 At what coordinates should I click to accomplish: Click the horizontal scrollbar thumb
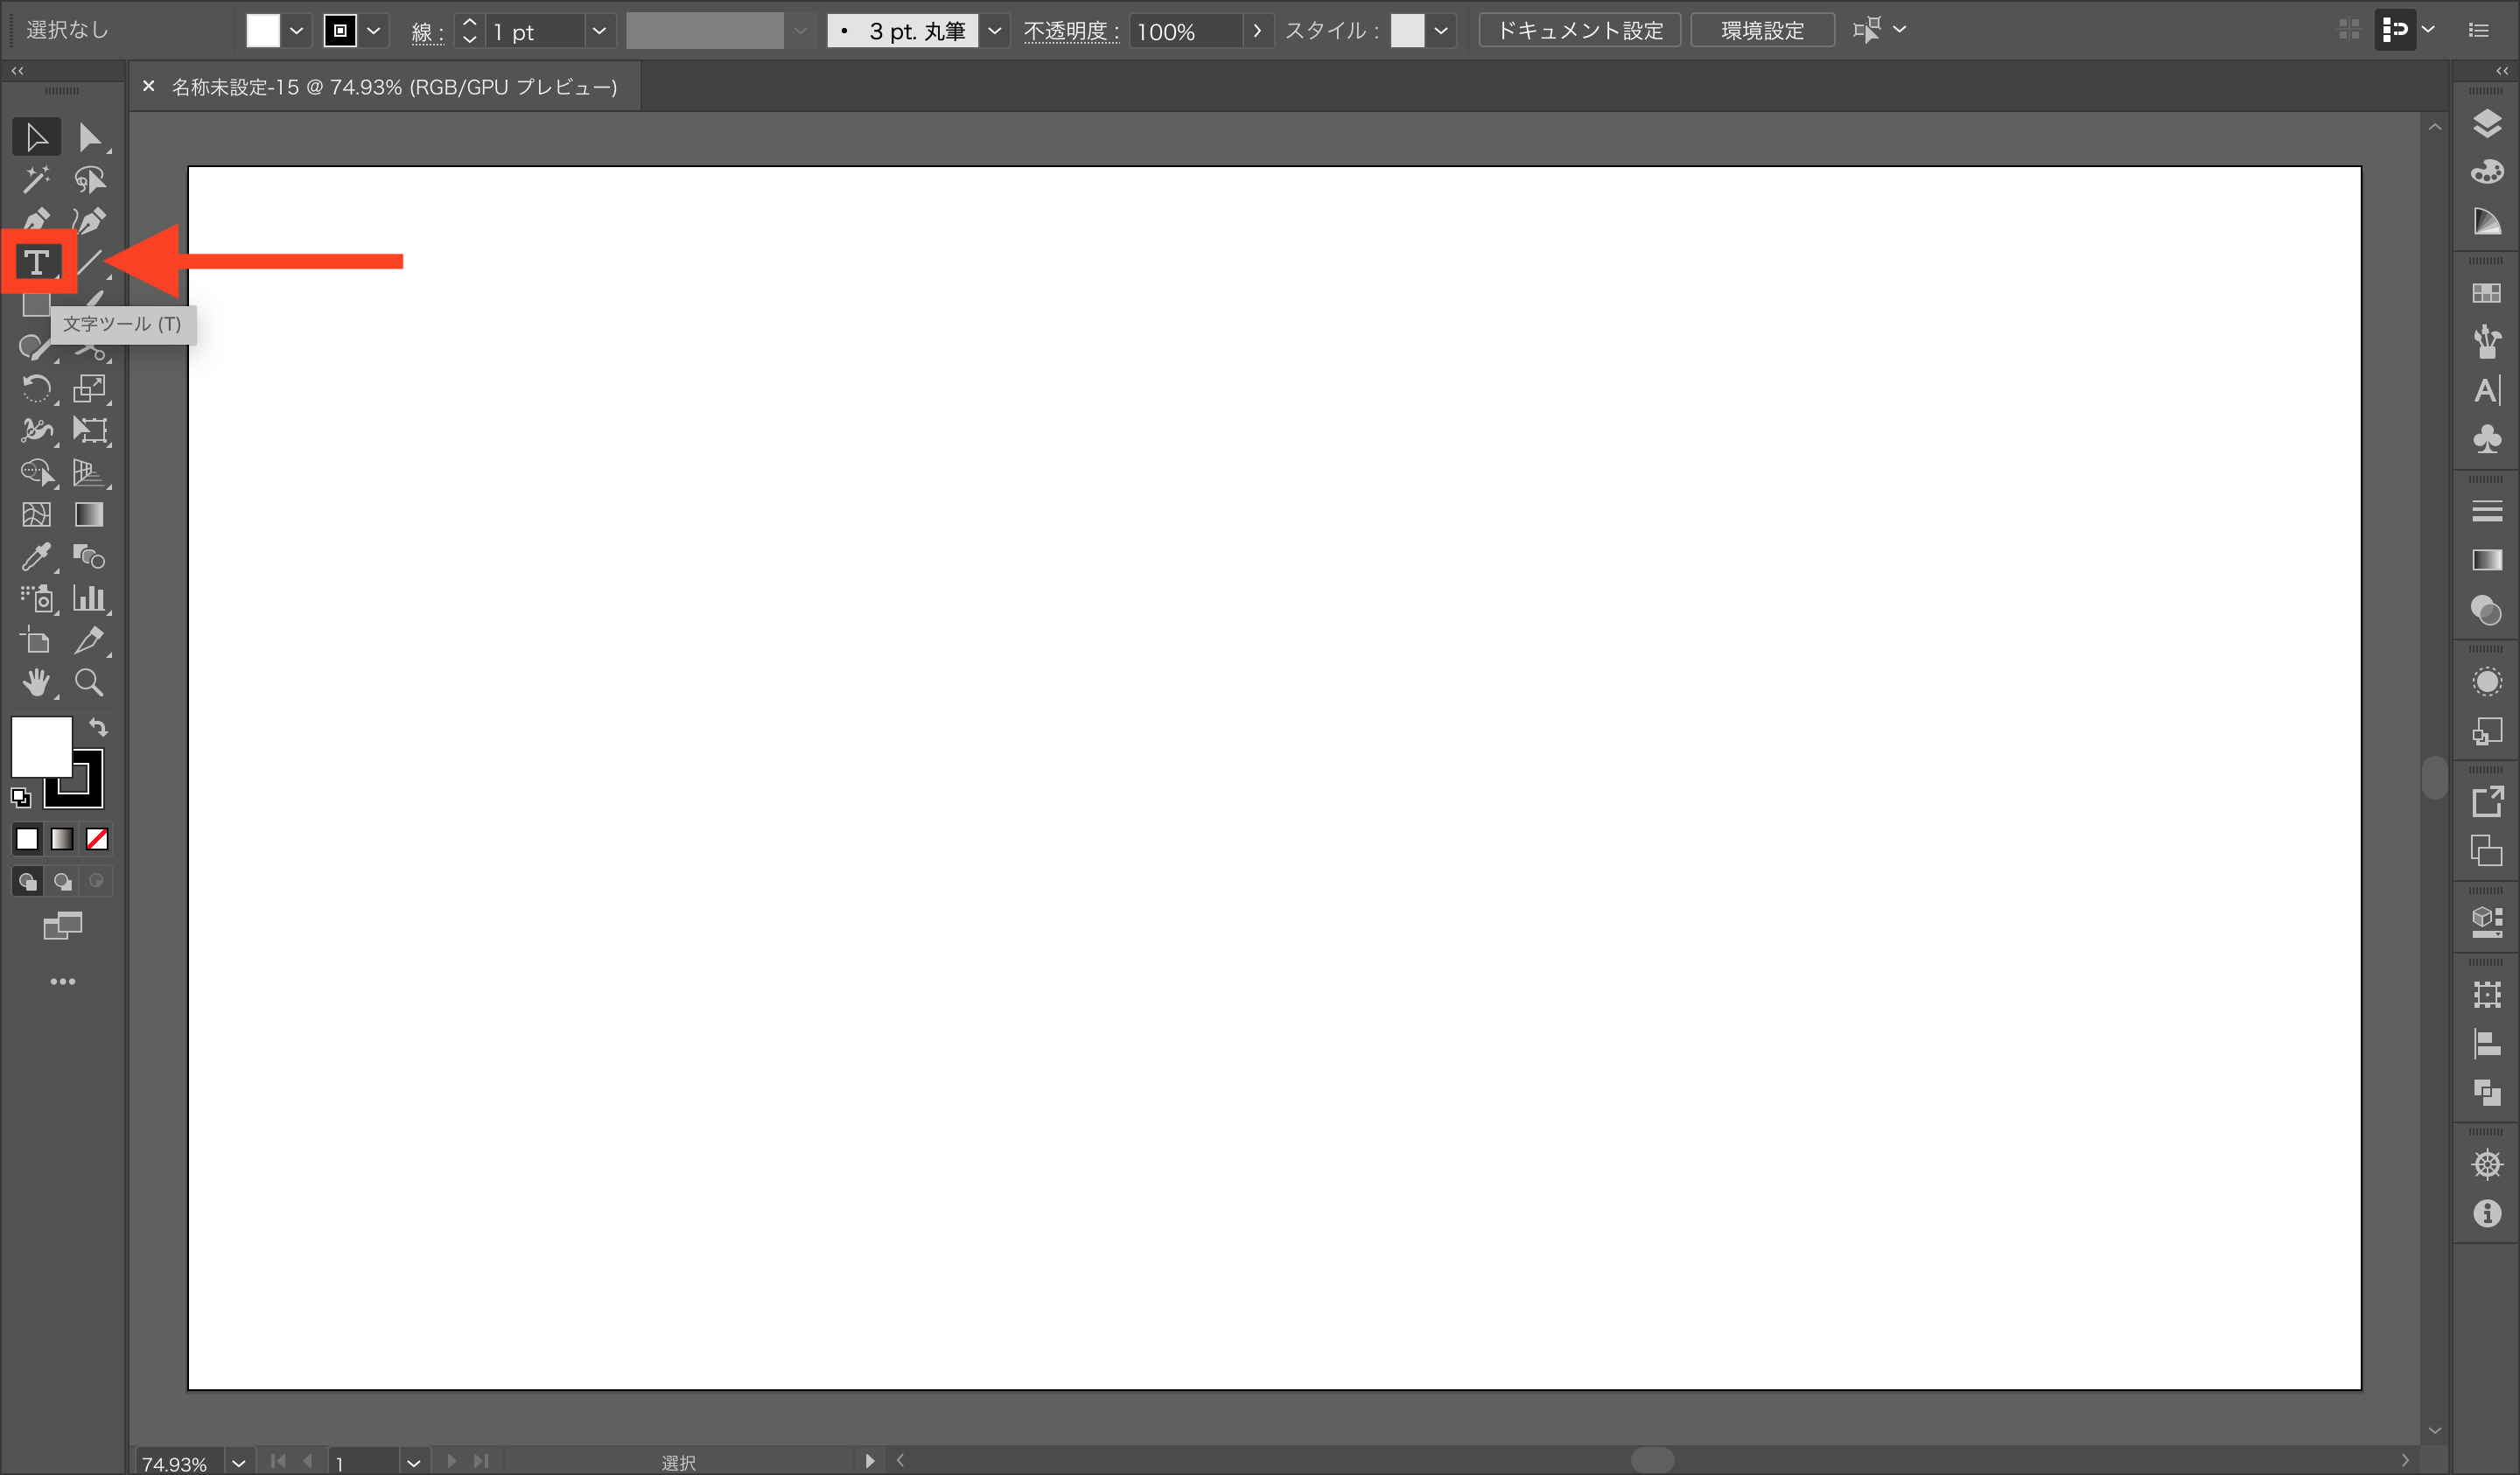click(1652, 1460)
